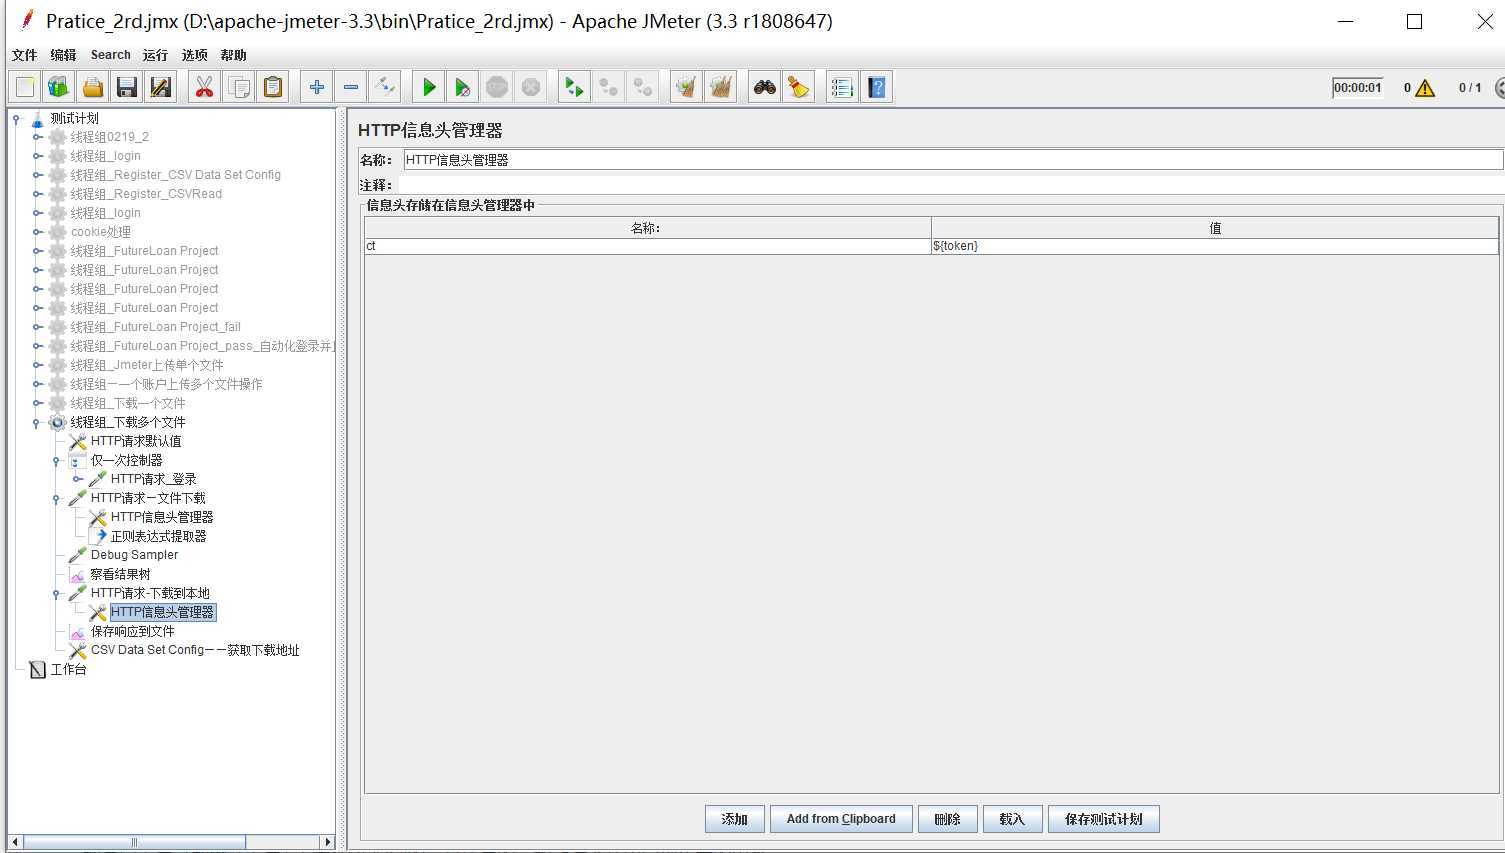Expand 线程组_FutureLoan Project_fail node
Viewport: 1505px width, 853px height.
[x=37, y=327]
